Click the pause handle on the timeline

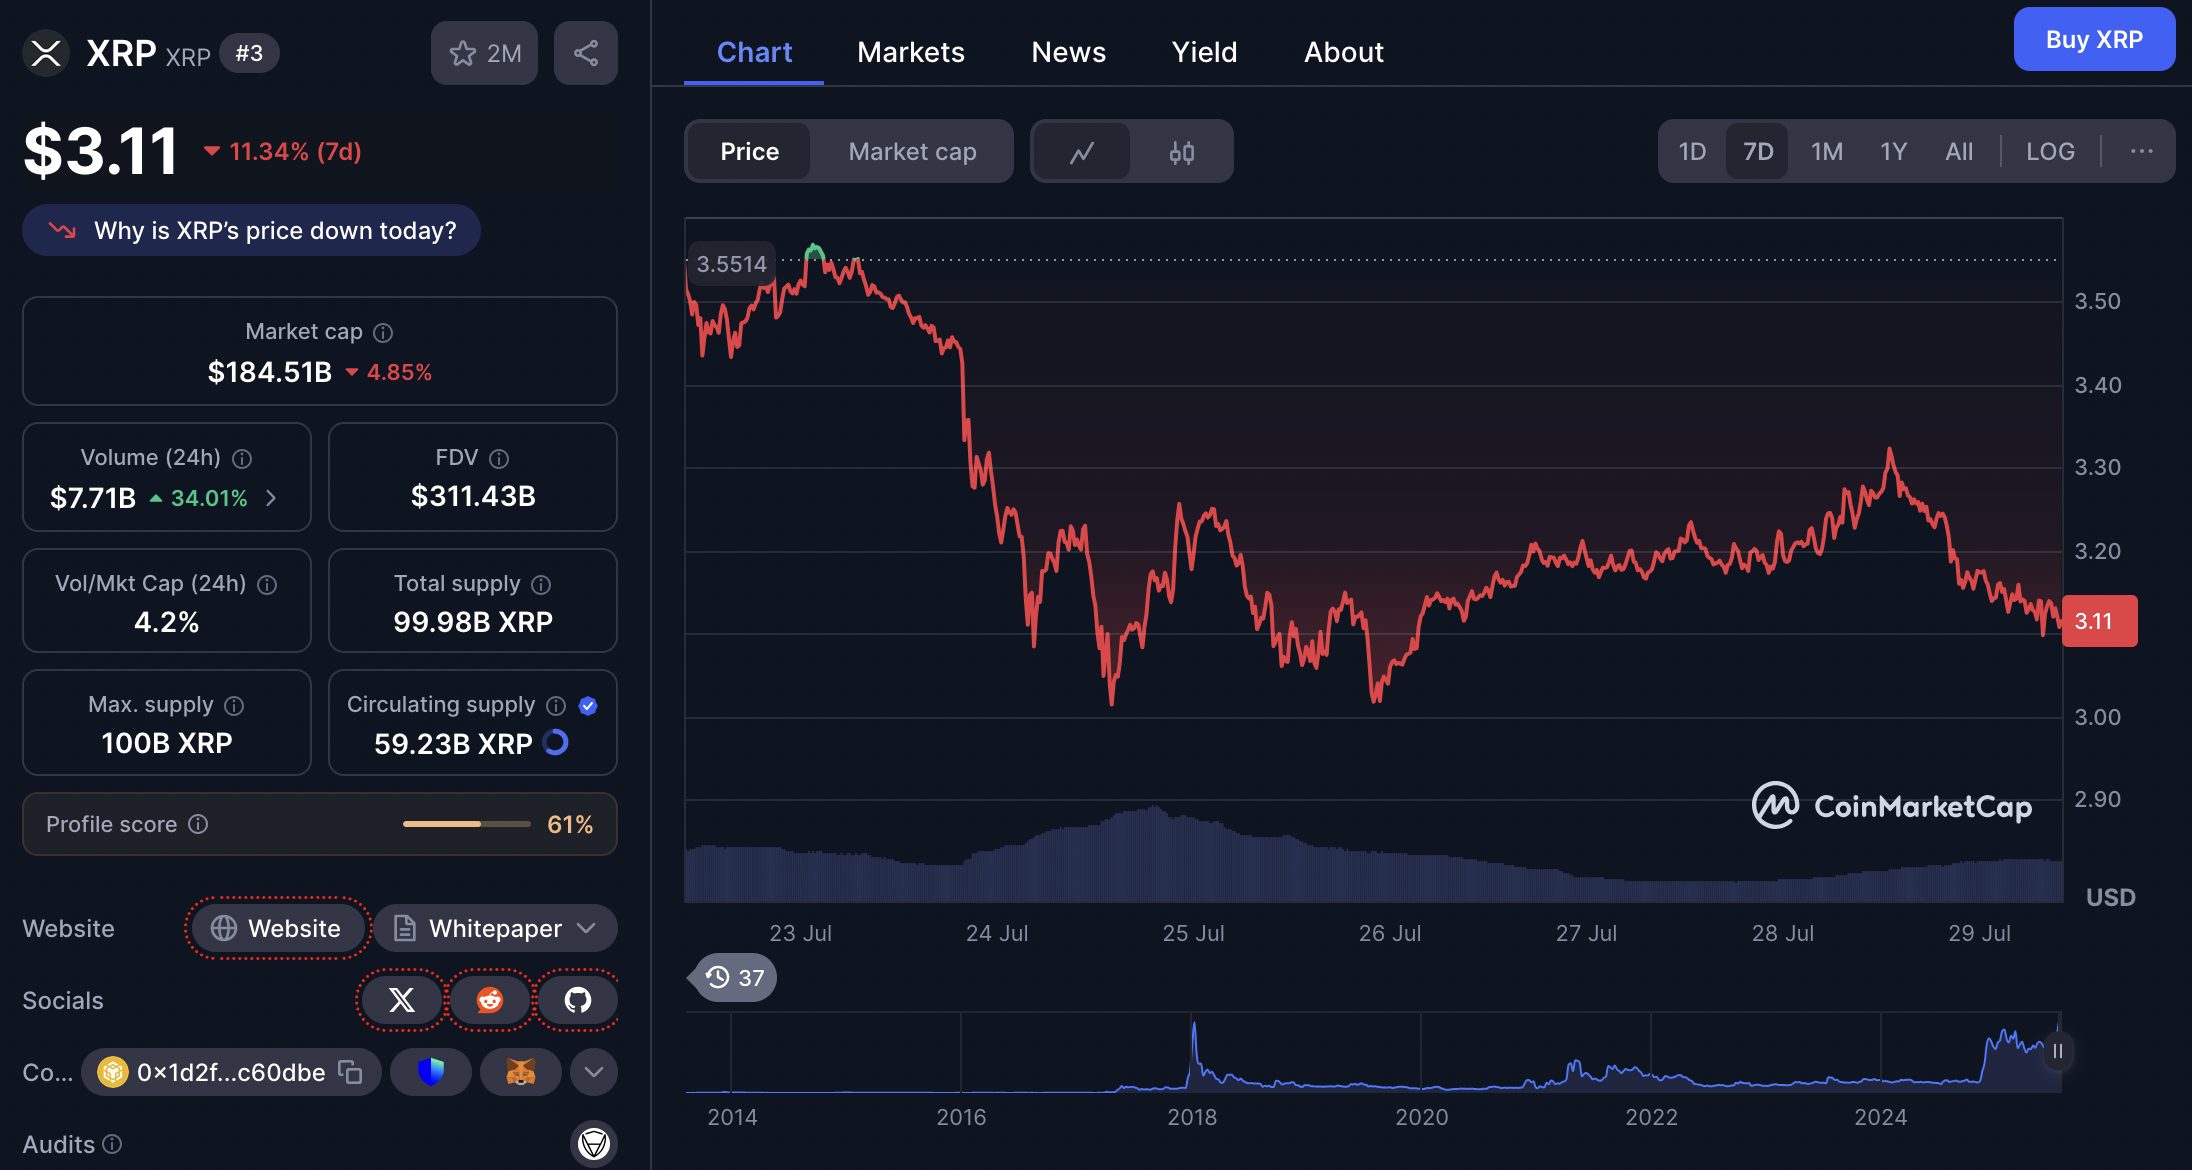(2057, 1051)
